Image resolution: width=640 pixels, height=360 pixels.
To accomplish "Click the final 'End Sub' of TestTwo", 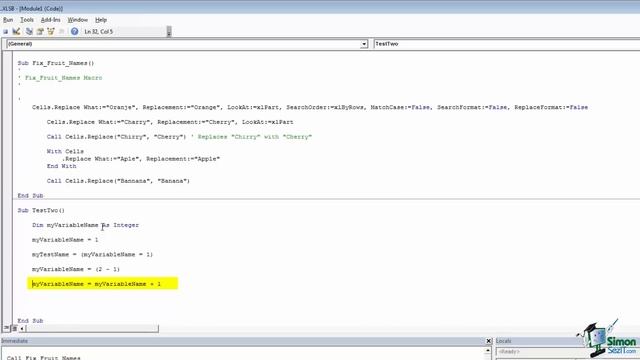I will 30,321.
